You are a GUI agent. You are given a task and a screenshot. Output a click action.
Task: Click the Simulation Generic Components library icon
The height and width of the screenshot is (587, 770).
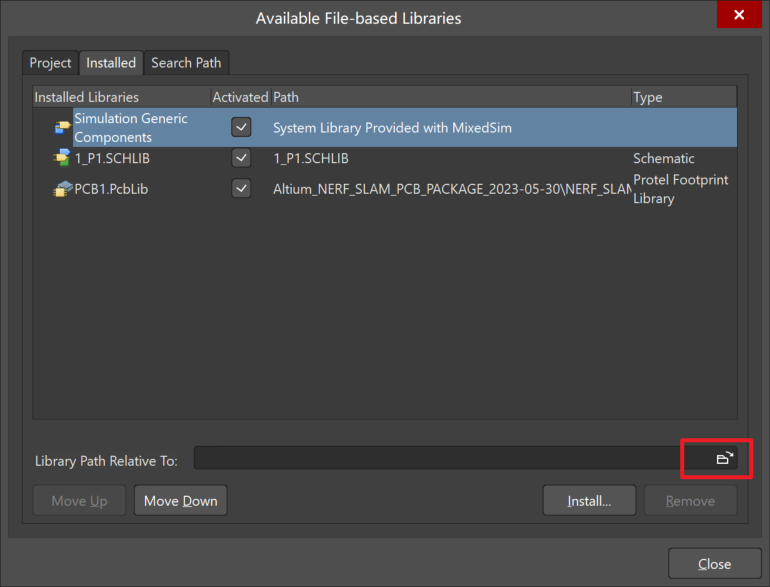click(62, 127)
